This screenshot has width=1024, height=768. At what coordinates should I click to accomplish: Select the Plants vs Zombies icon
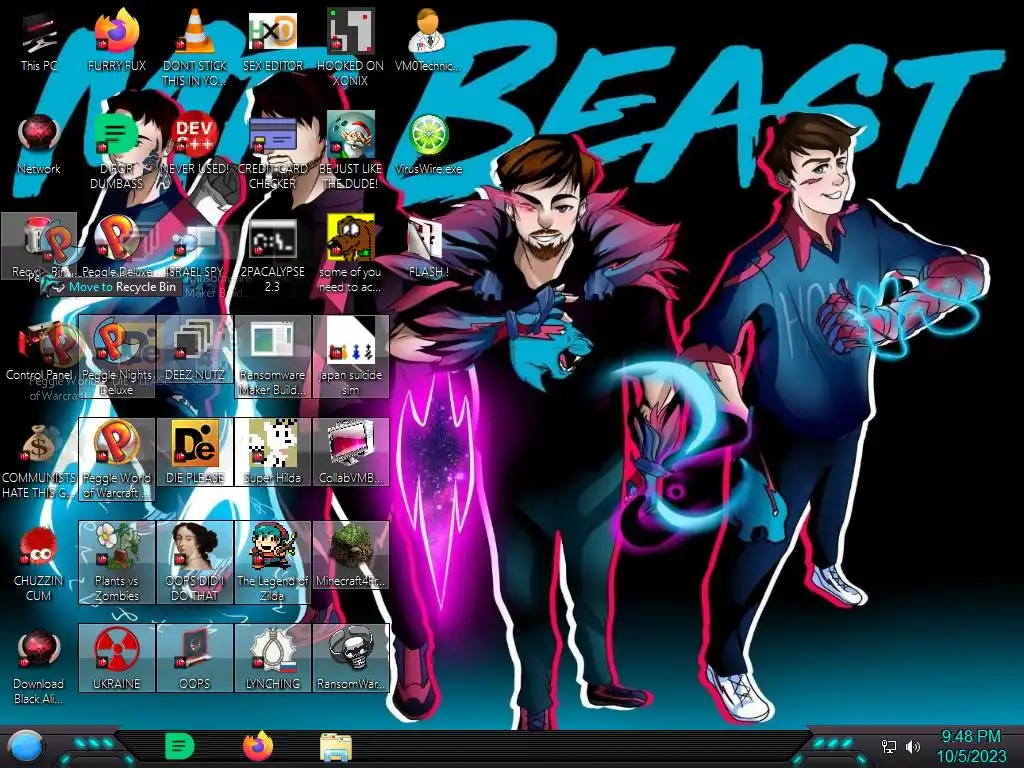point(116,562)
